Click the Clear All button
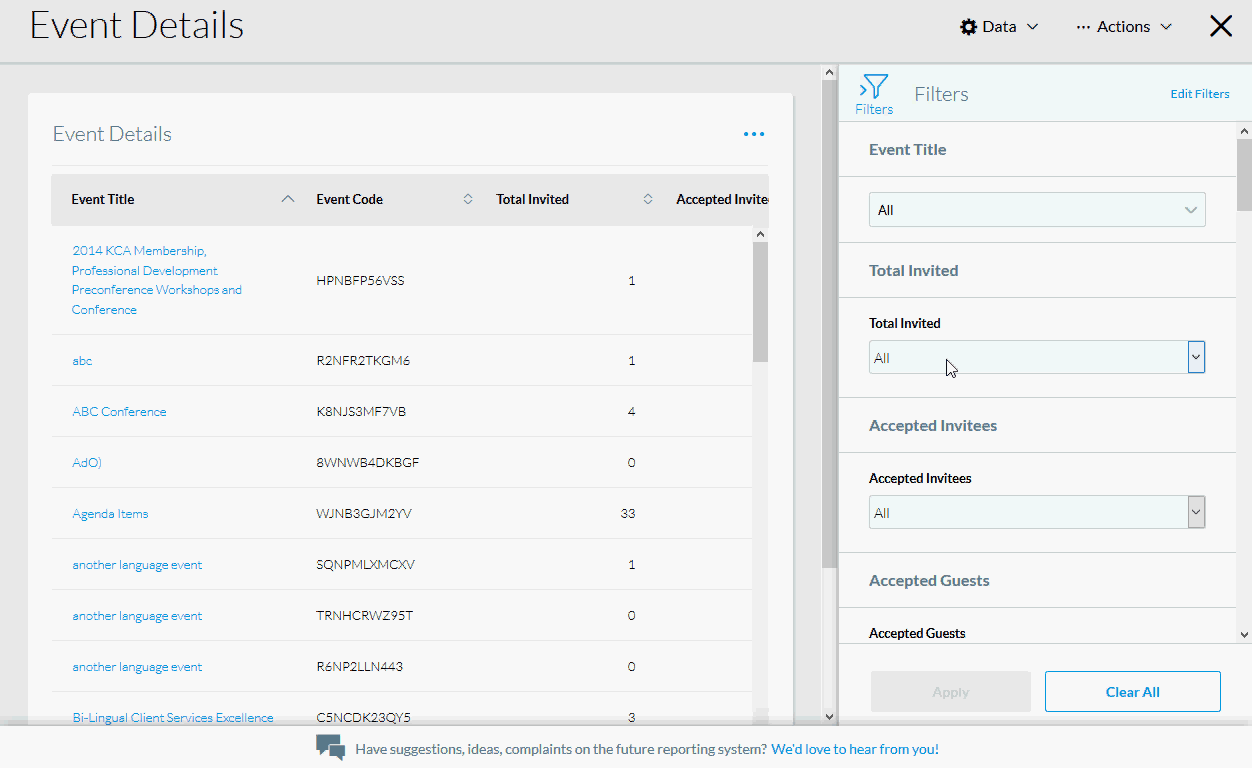The width and height of the screenshot is (1252, 768). click(x=1132, y=691)
